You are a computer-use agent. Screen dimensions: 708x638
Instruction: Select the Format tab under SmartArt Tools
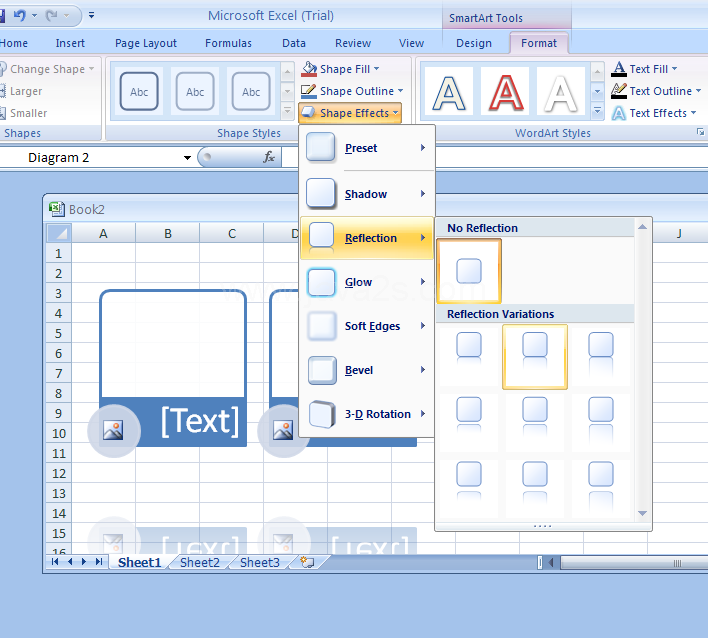coord(539,43)
